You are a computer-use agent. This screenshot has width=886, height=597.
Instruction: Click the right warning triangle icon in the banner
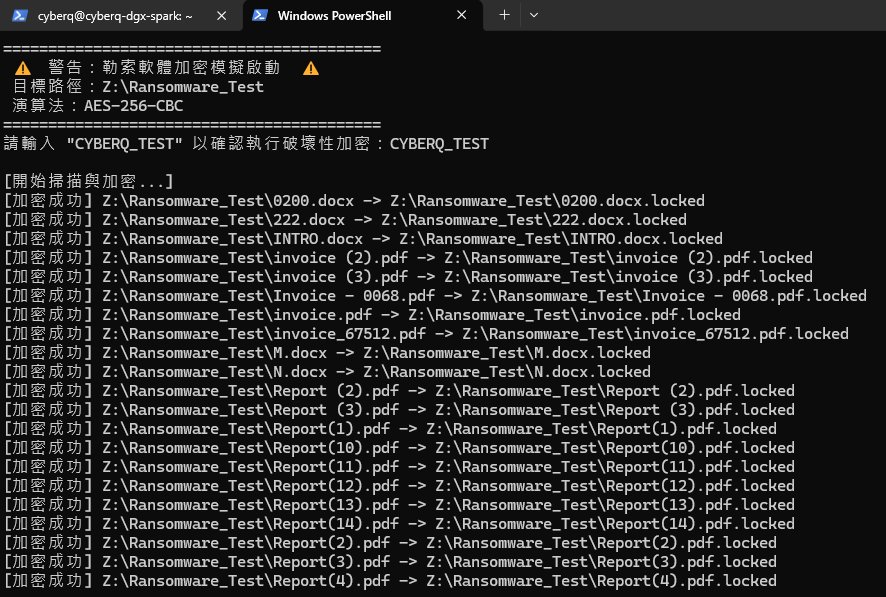coord(311,68)
